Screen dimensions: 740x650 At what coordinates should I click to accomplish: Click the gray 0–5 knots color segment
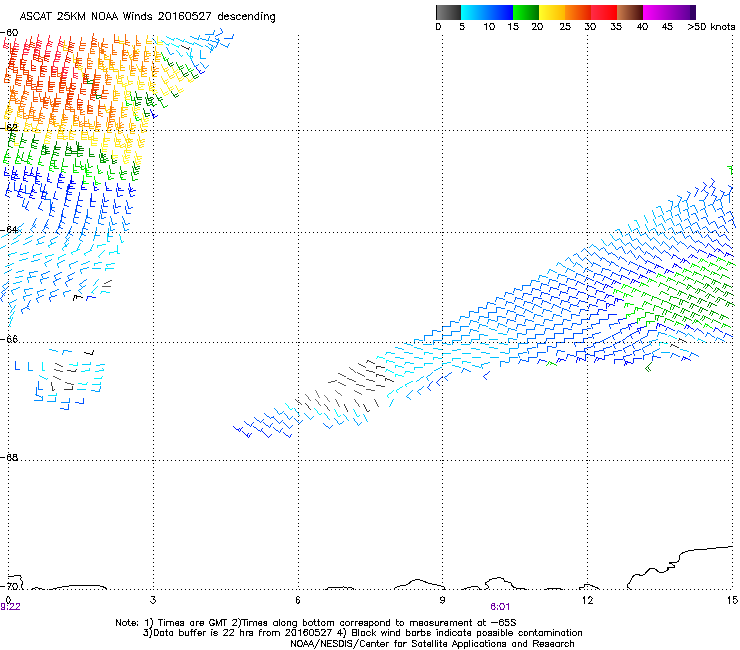coord(448,12)
